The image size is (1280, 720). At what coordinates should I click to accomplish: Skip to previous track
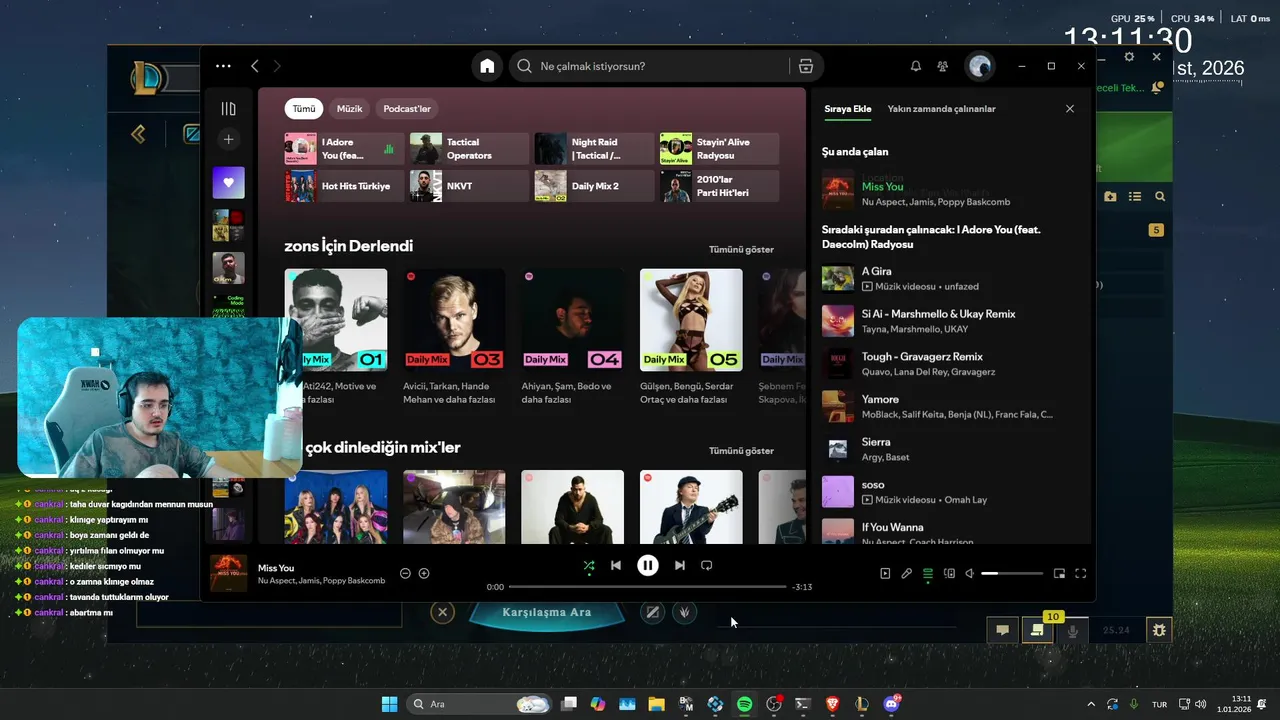[616, 565]
